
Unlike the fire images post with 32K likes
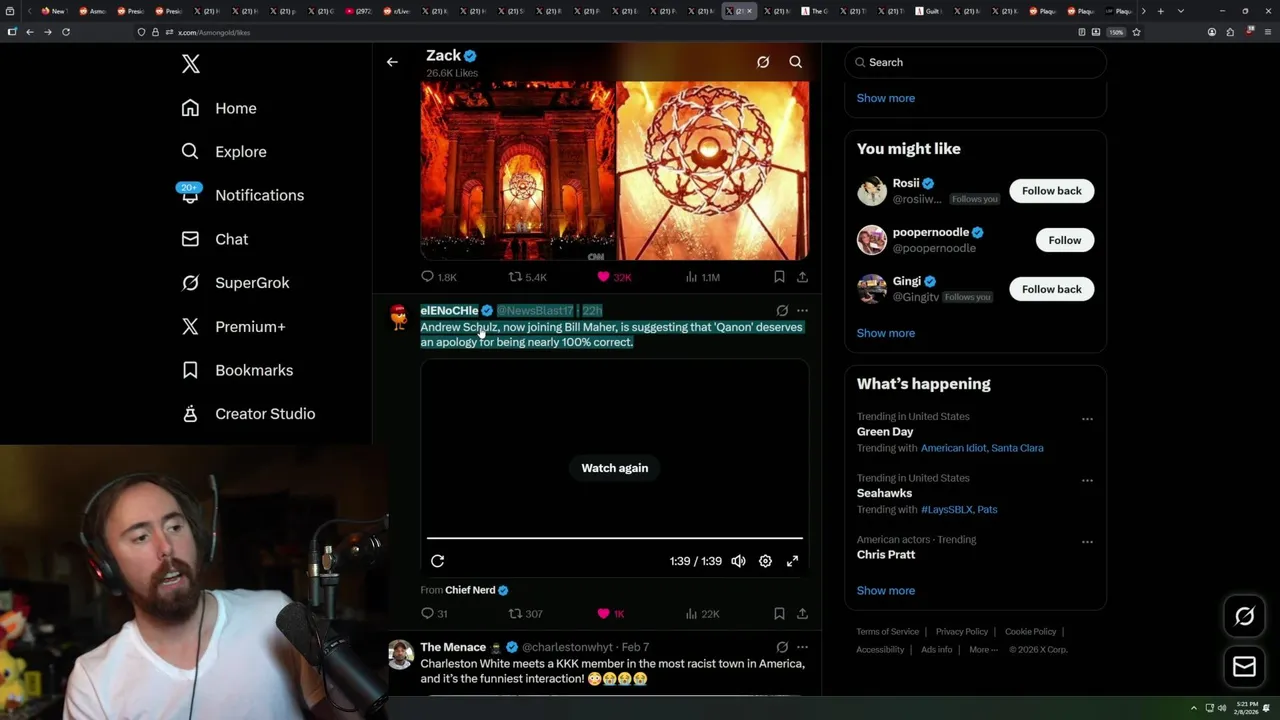pyautogui.click(x=614, y=277)
